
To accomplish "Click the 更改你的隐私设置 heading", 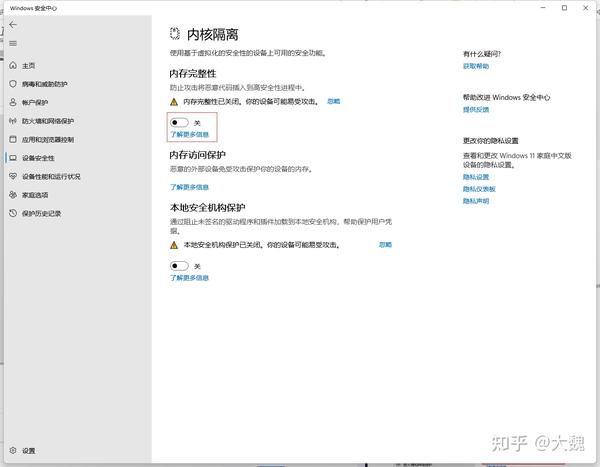I will click(491, 140).
